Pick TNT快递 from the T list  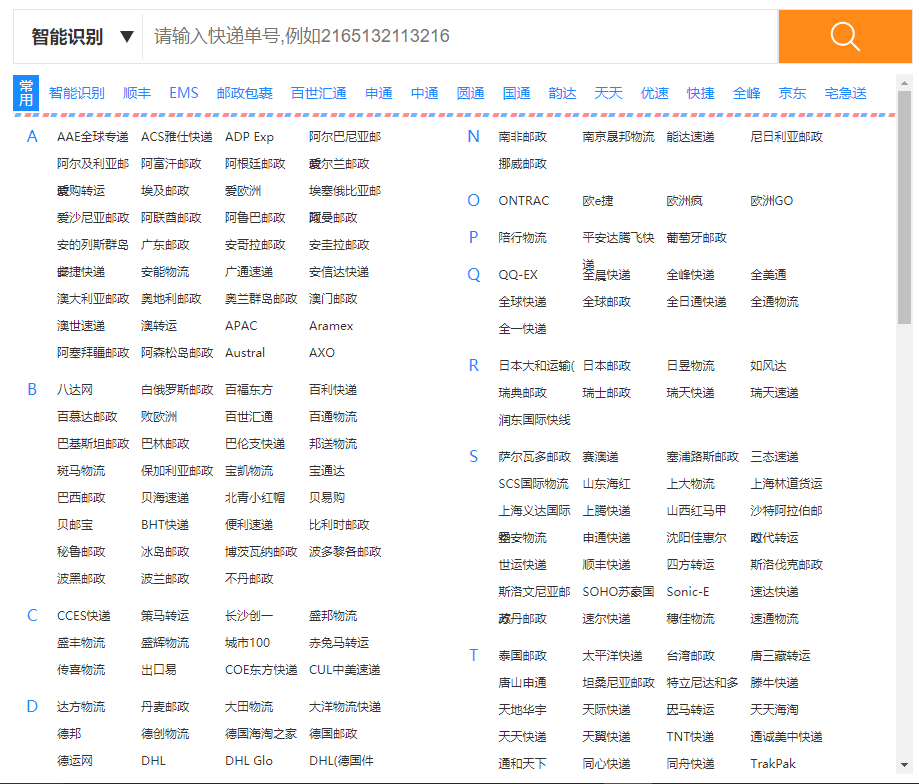pyautogui.click(x=690, y=737)
